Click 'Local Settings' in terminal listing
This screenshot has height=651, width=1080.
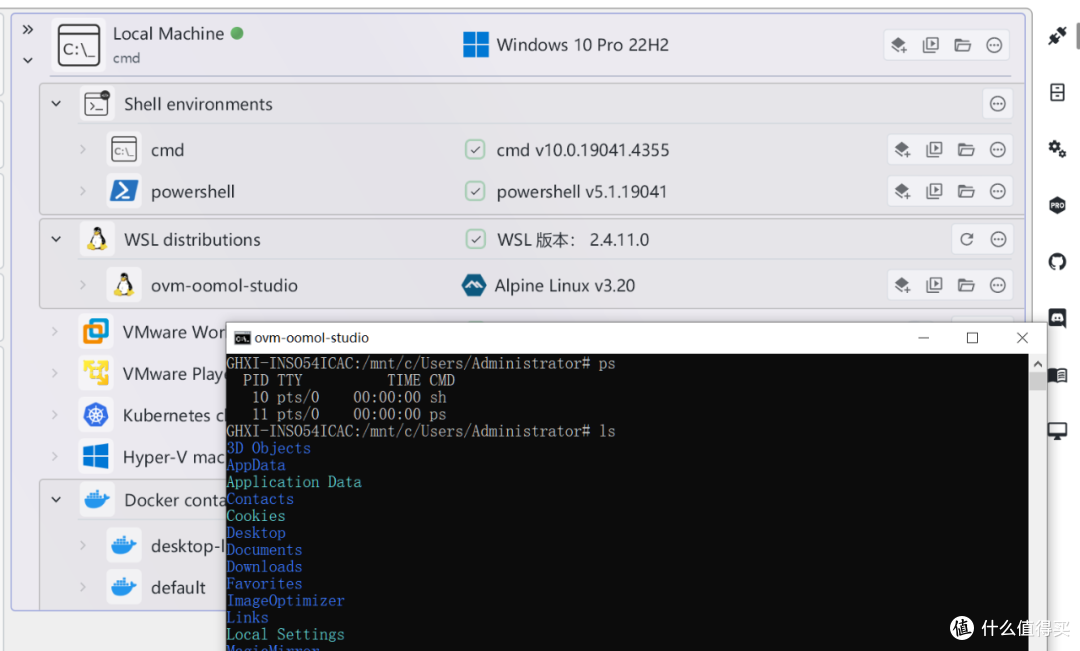pos(286,634)
